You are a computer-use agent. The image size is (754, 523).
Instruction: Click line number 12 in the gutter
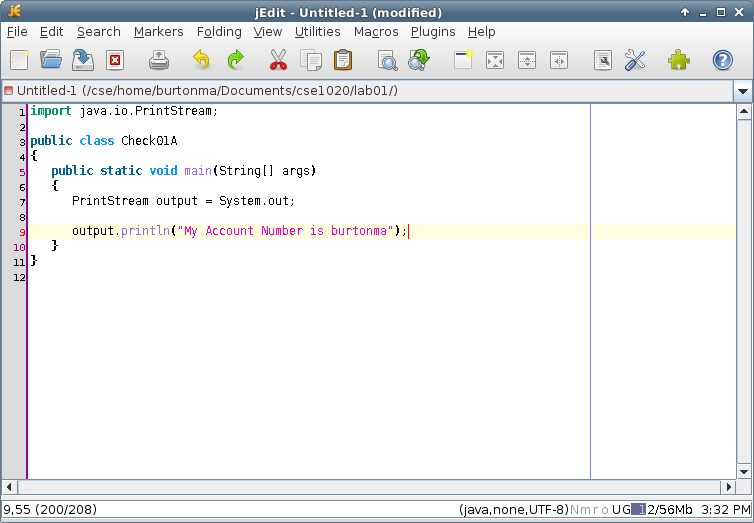tap(19, 277)
